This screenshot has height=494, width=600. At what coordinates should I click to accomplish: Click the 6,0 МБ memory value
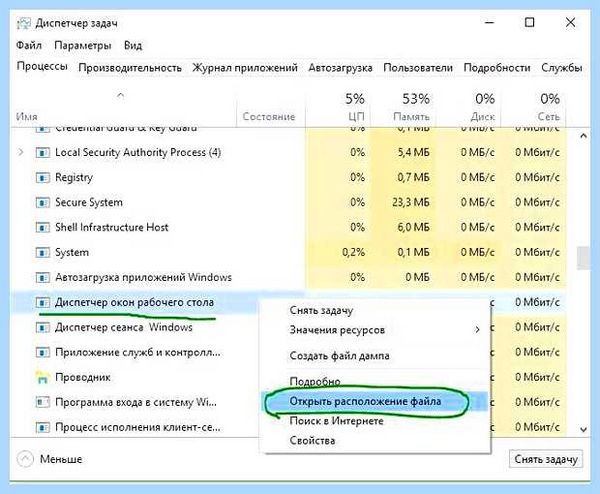click(414, 227)
